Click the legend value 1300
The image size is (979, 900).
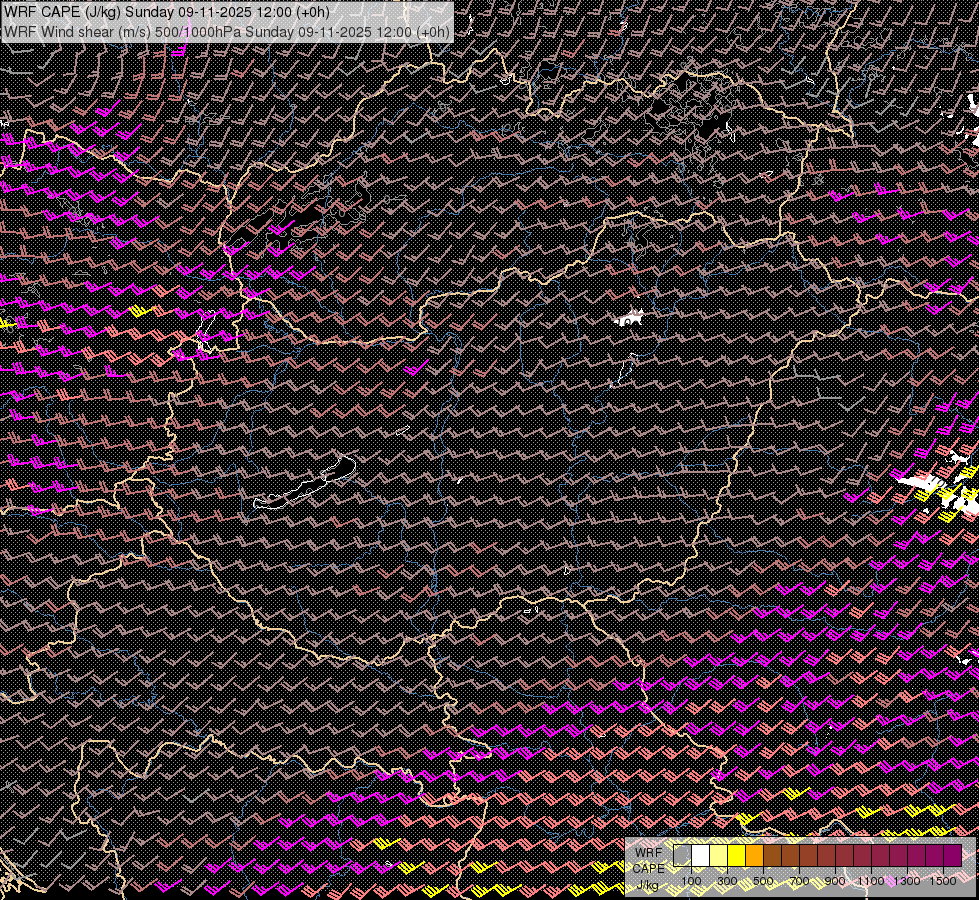click(x=907, y=881)
